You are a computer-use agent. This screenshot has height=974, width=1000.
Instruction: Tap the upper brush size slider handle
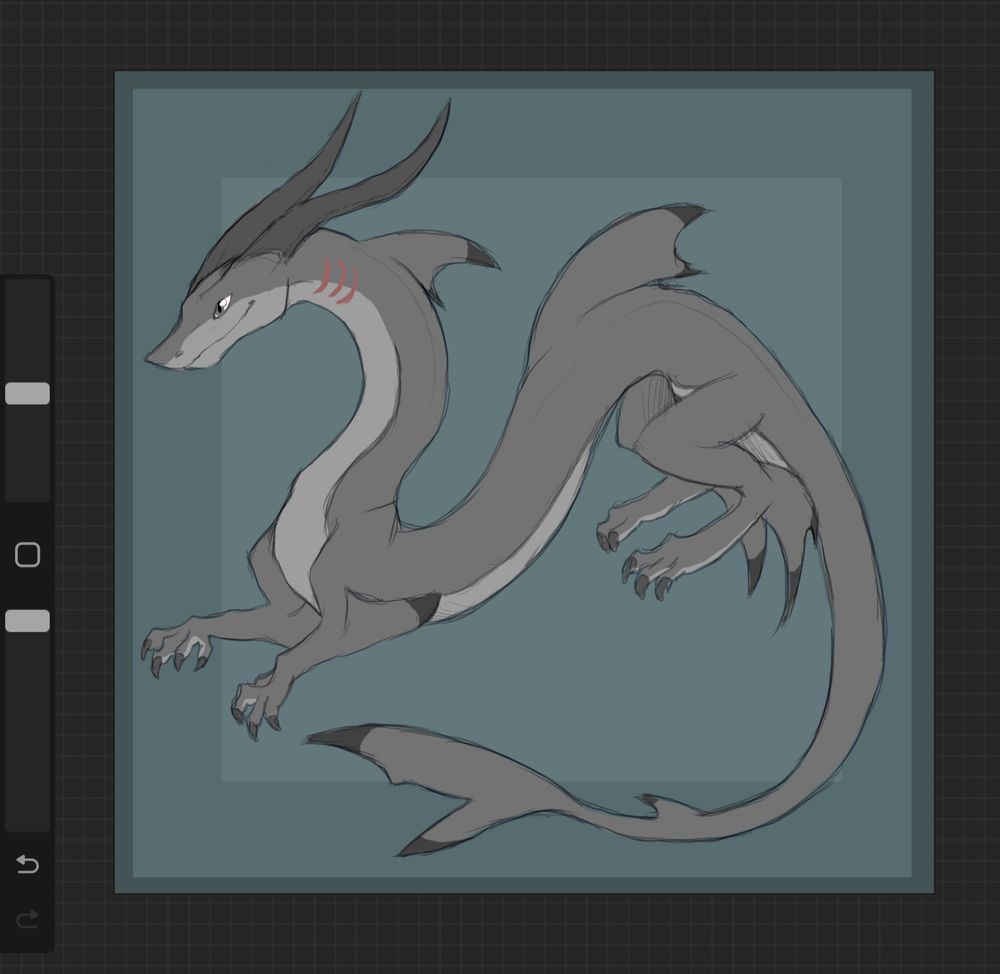tap(27, 394)
